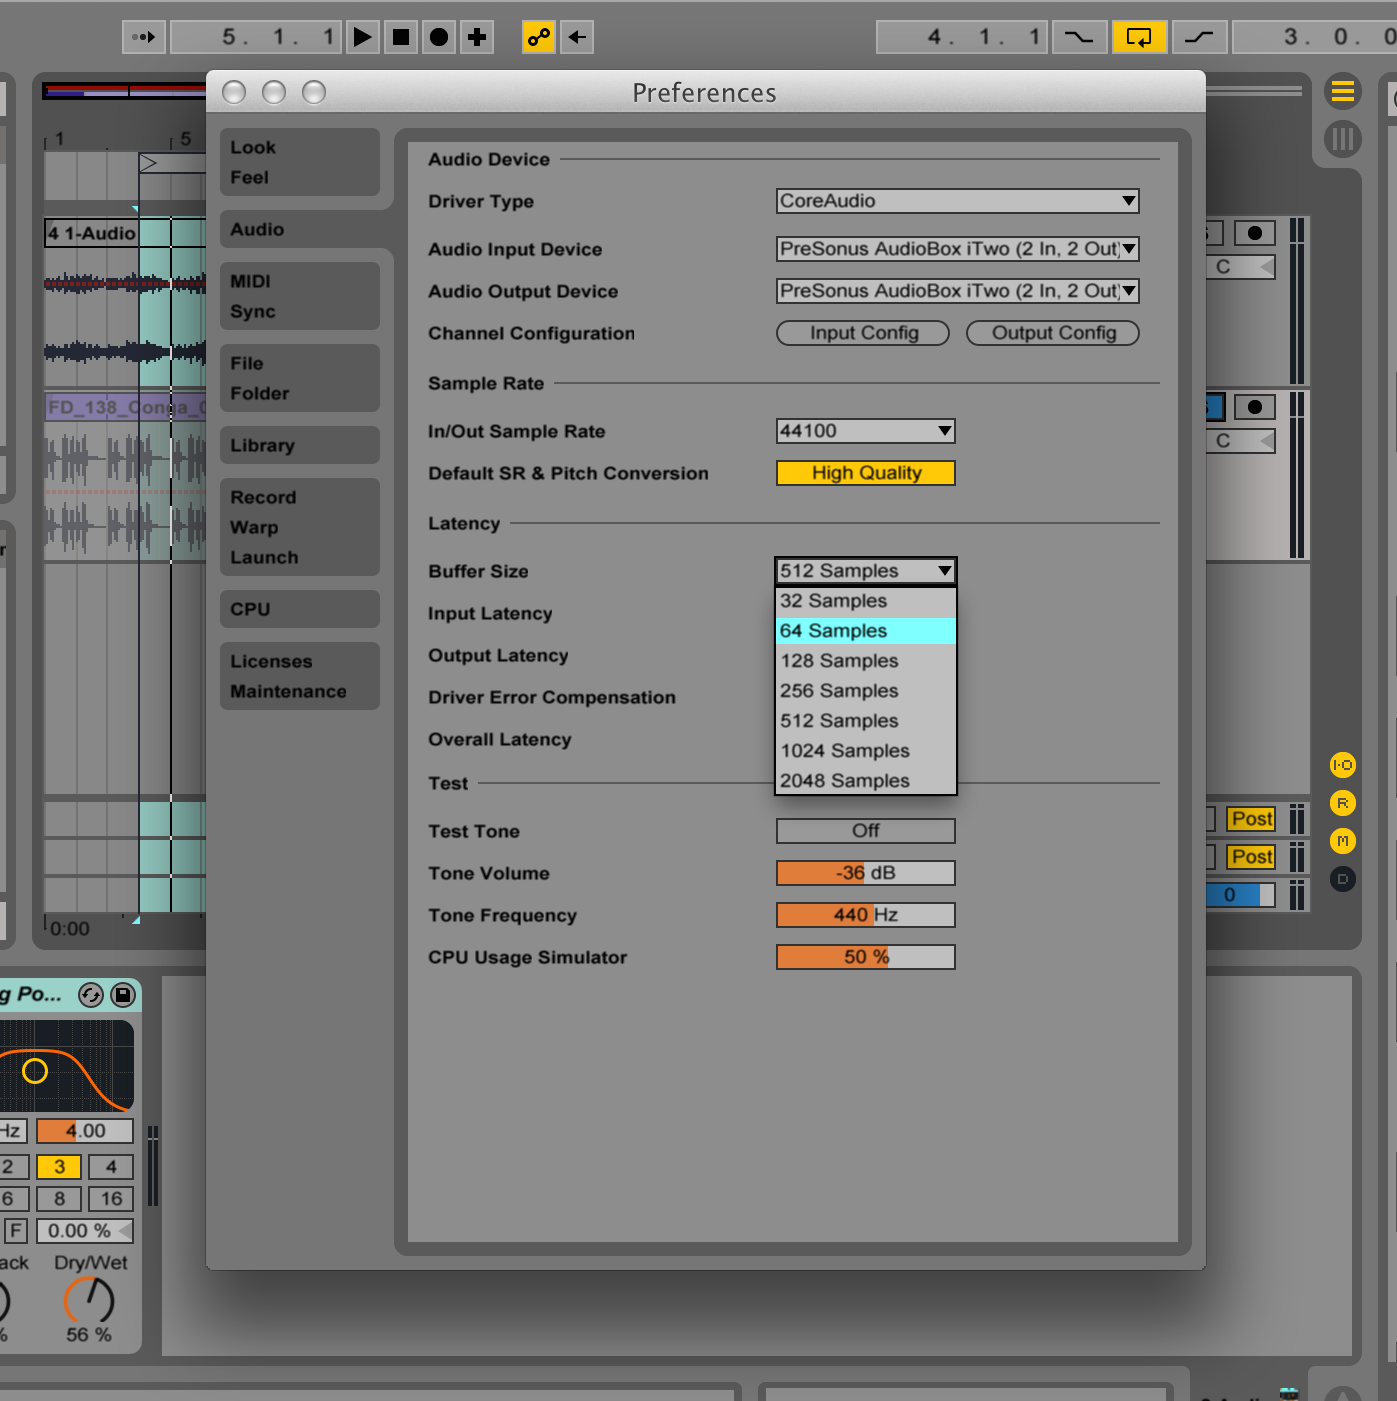The image size is (1397, 1401).
Task: Click the Input Config button
Action: pos(862,333)
